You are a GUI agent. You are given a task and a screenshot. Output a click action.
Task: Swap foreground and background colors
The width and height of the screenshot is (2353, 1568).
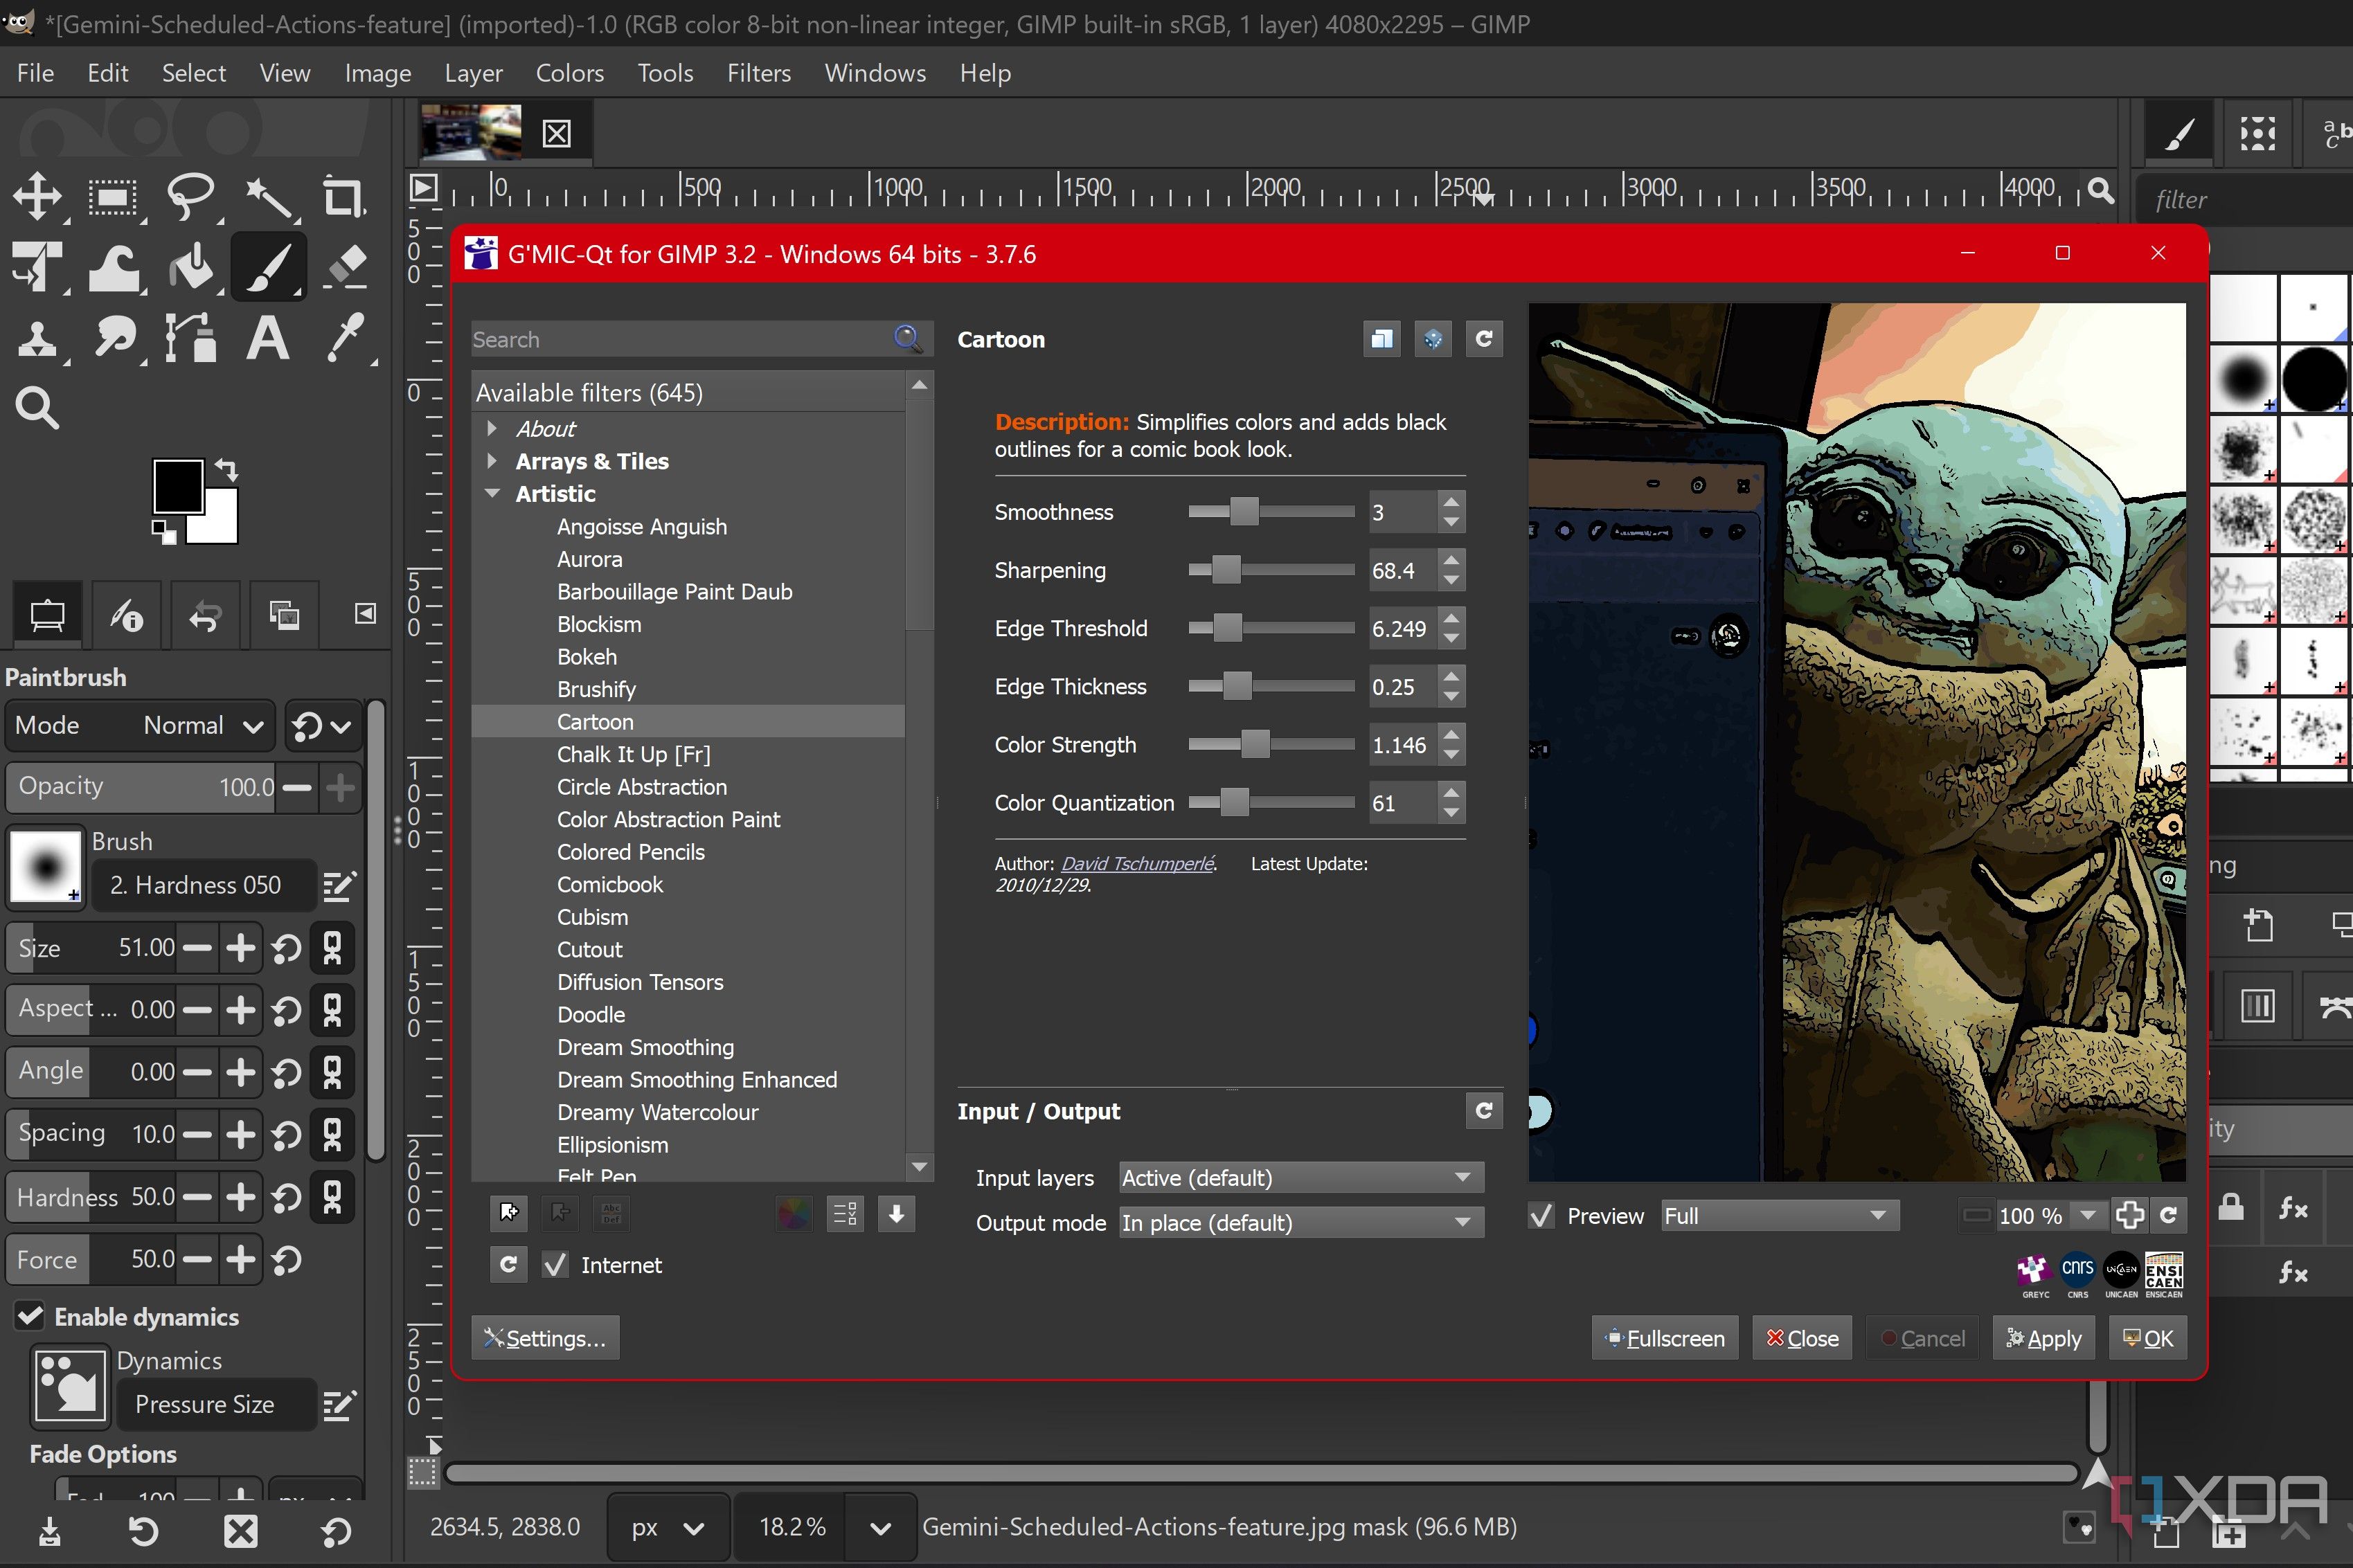point(228,469)
